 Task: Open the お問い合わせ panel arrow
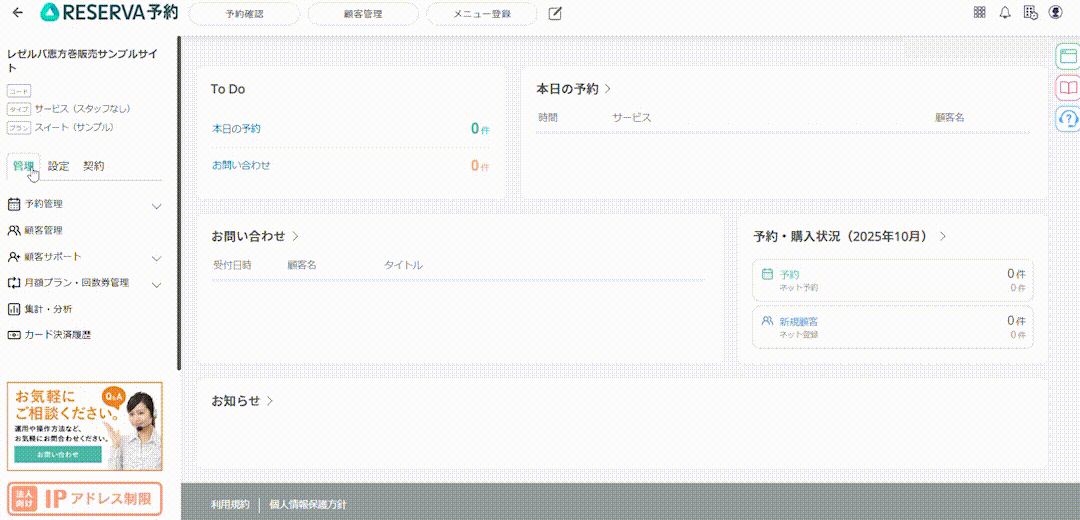295,236
